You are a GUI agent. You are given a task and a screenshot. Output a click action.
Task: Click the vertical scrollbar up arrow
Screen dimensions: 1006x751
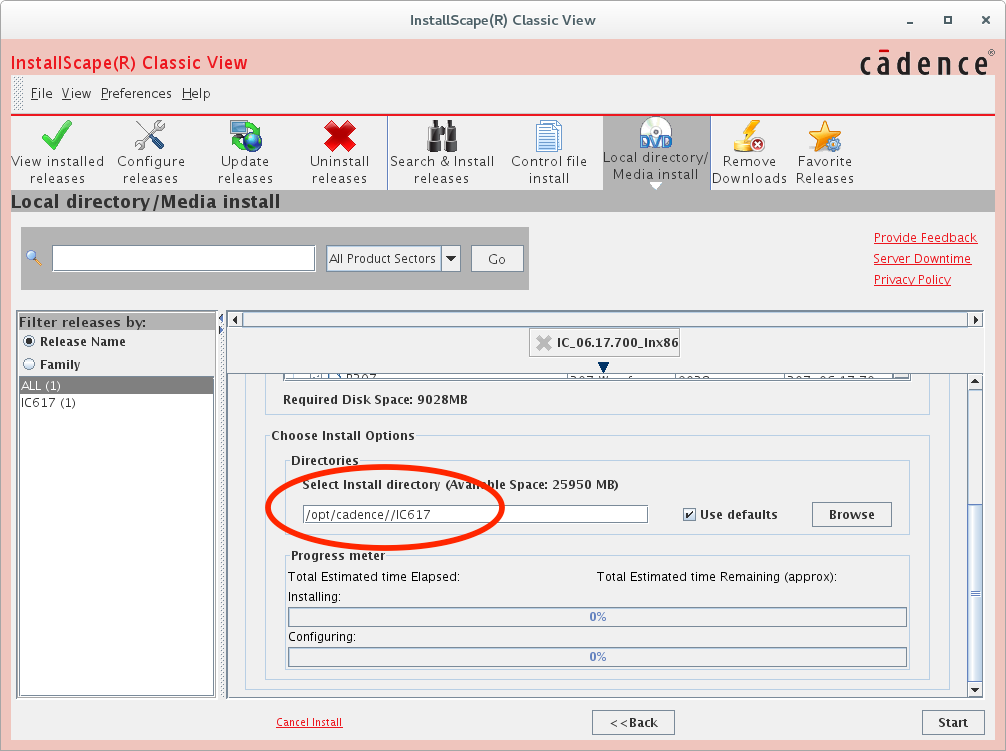975,382
